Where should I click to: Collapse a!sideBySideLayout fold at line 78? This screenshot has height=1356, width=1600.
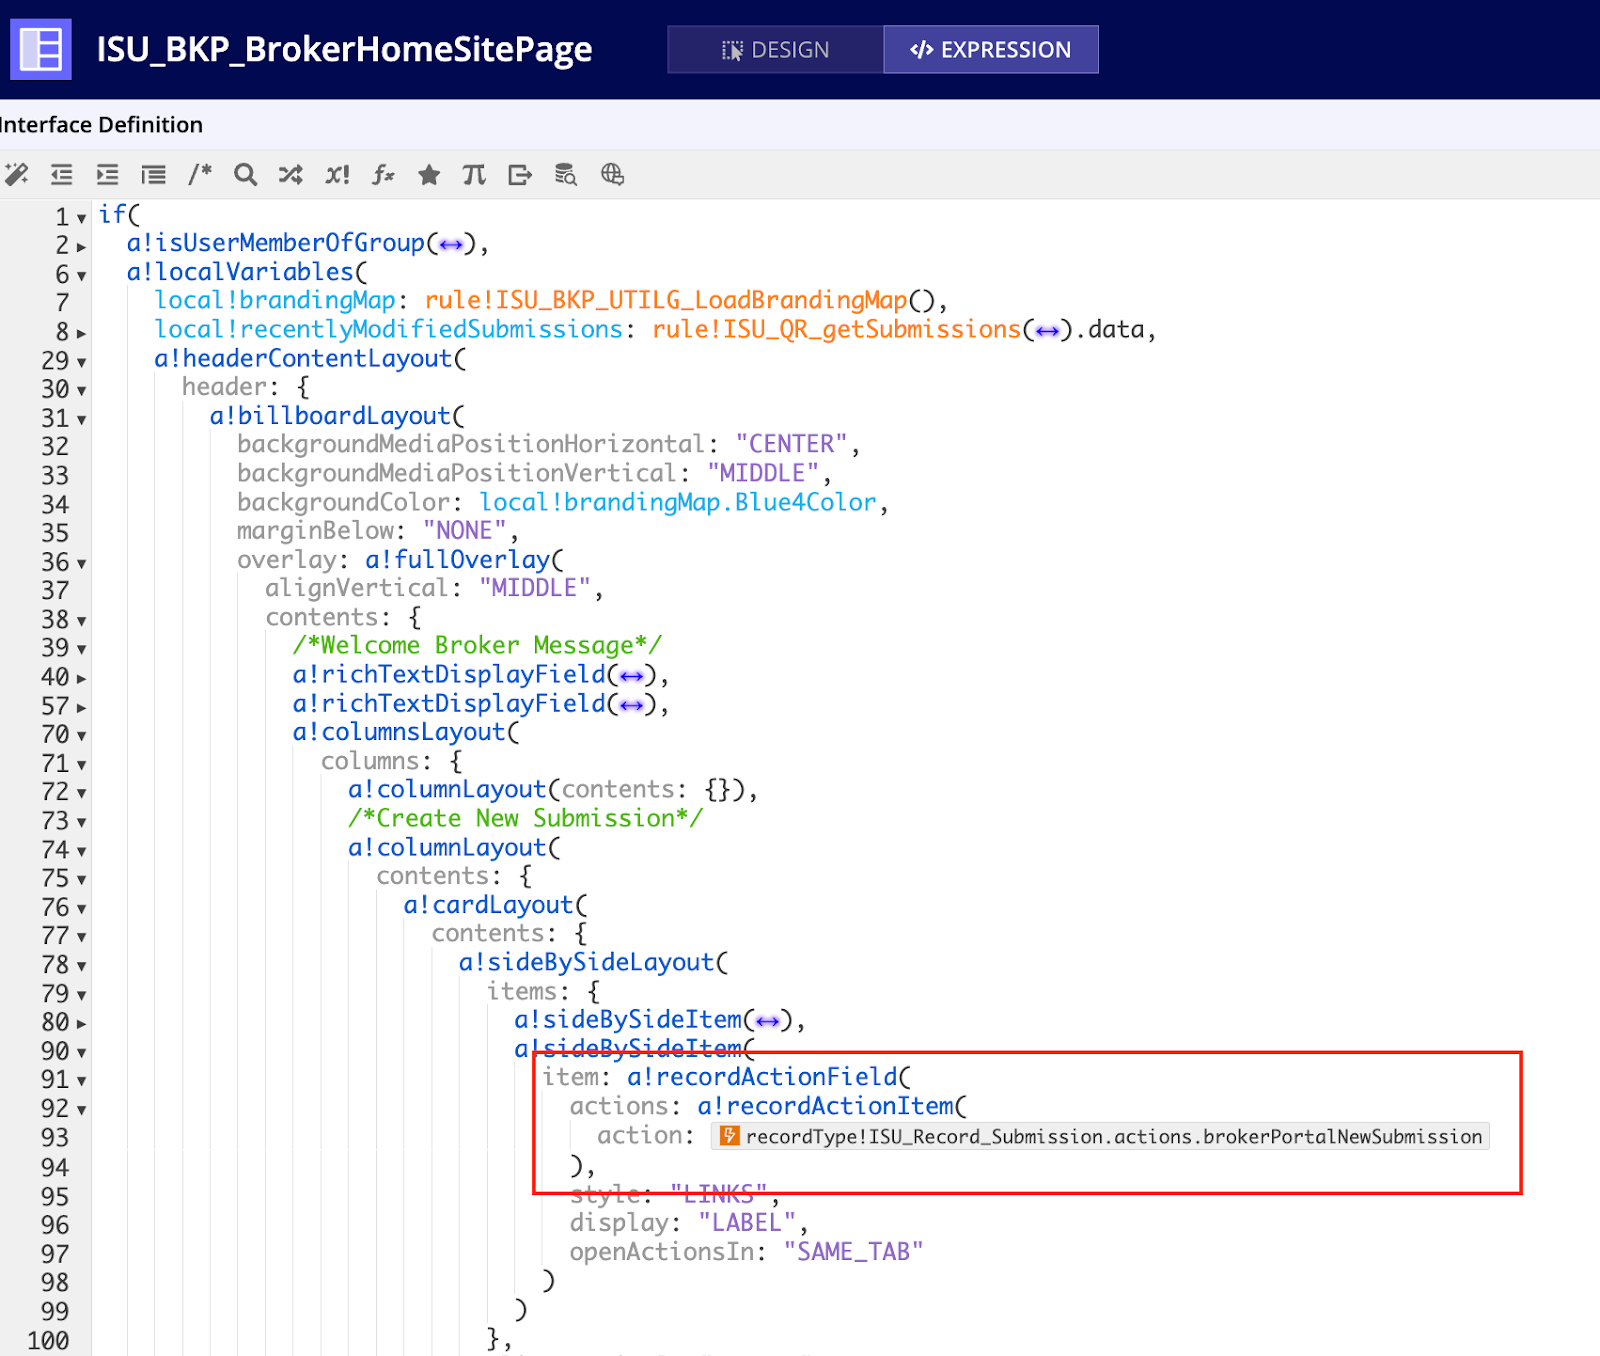click(x=81, y=967)
